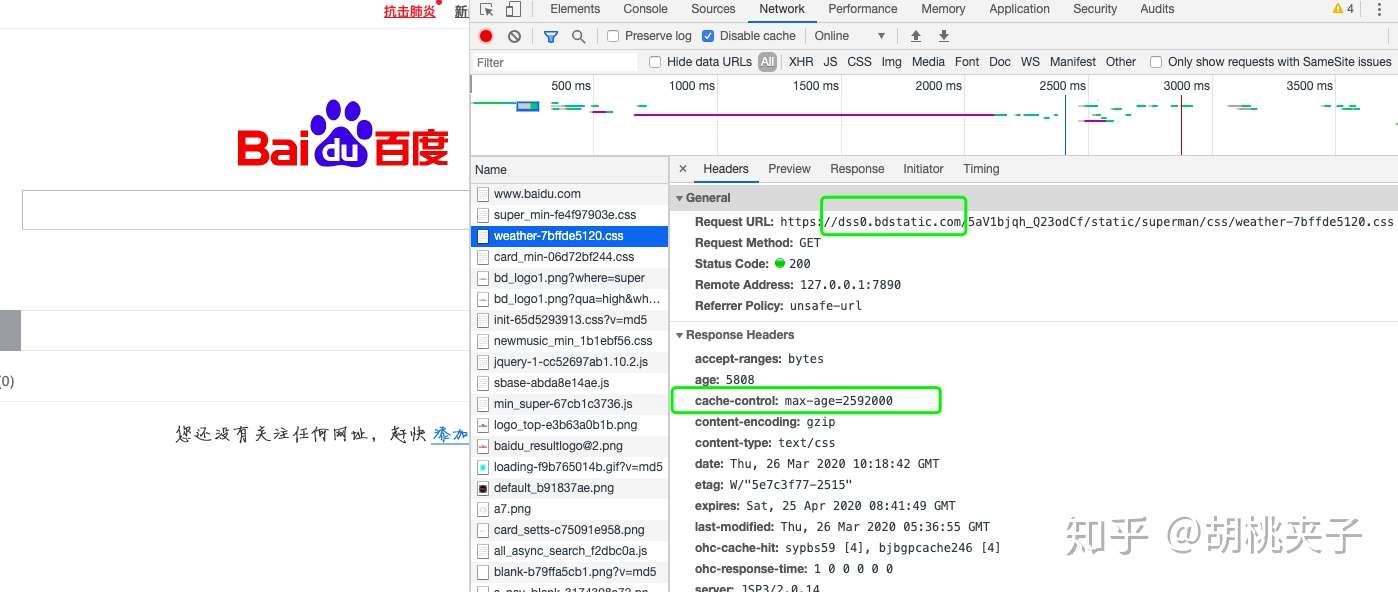Select request all_async_search_f2dbc0a.js
Screen dimensions: 1398x592
(569, 551)
